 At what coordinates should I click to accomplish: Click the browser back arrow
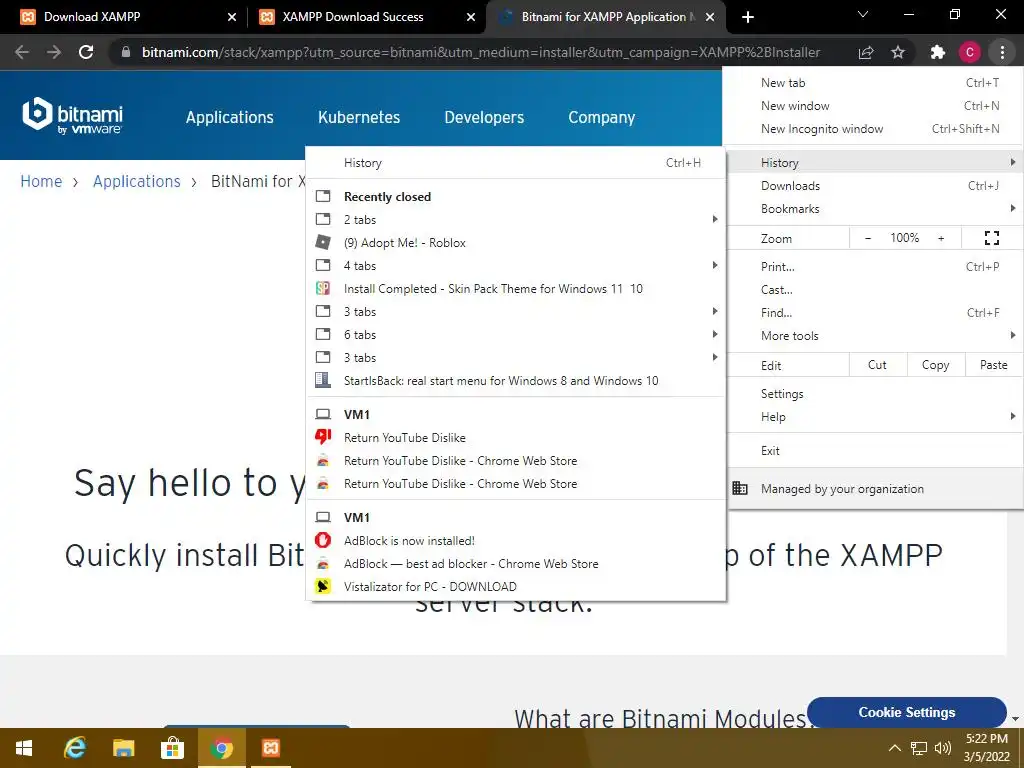[x=22, y=52]
